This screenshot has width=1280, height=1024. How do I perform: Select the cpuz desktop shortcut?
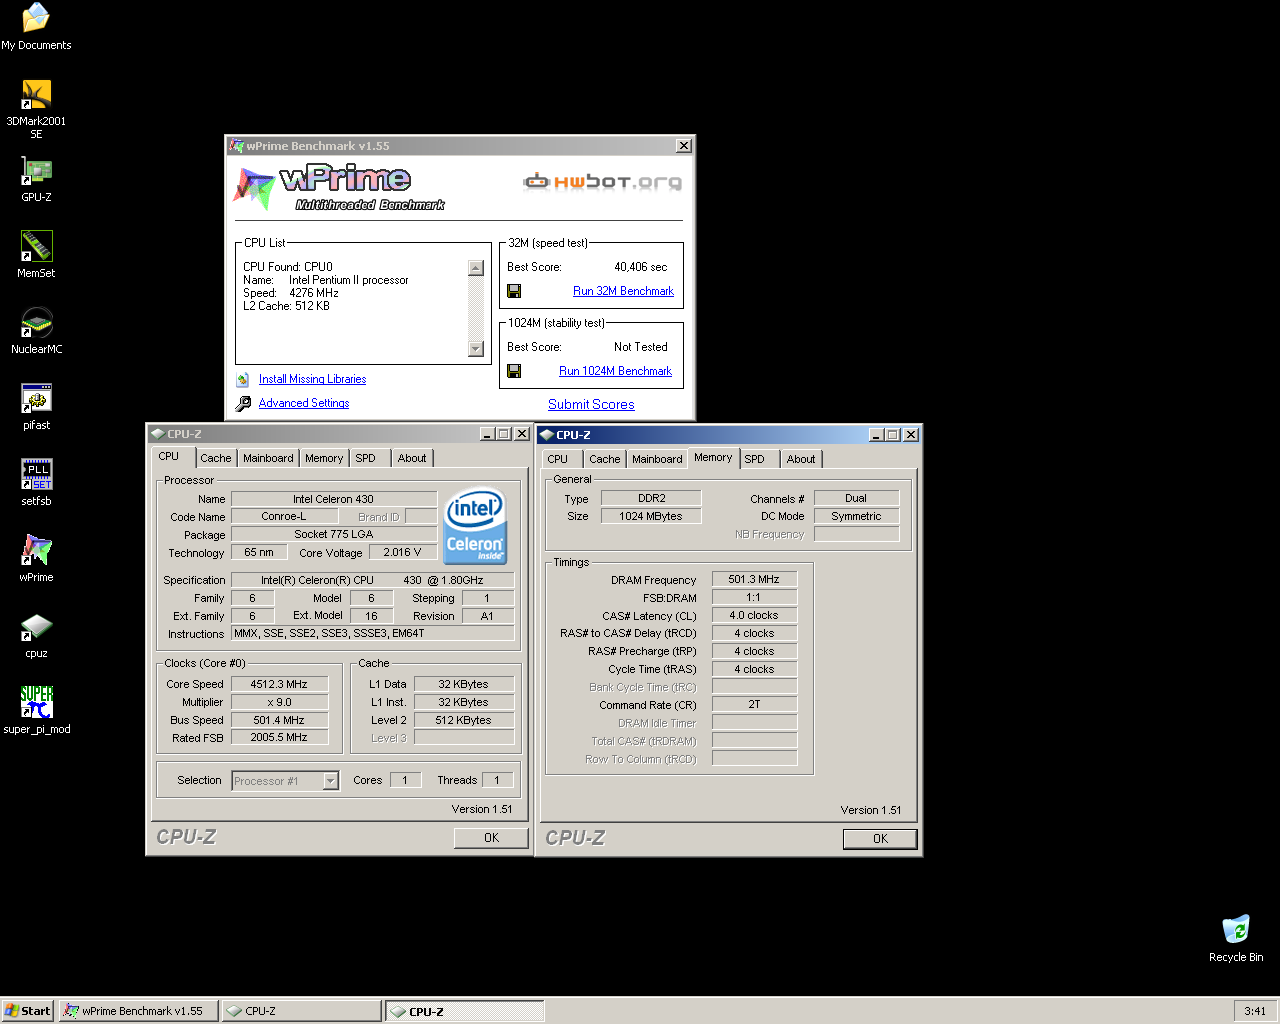point(36,636)
